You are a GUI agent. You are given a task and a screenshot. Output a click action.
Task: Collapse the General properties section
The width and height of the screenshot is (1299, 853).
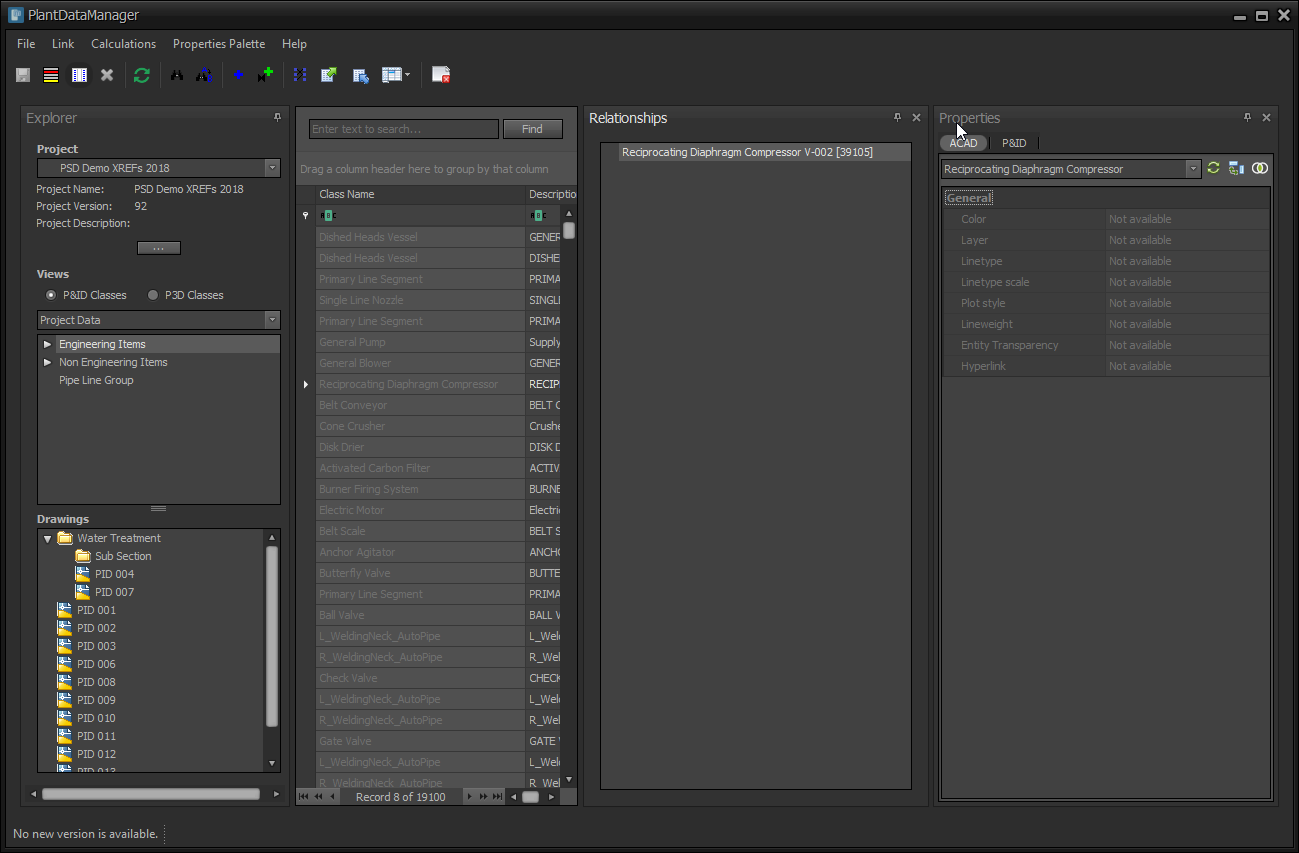point(969,198)
